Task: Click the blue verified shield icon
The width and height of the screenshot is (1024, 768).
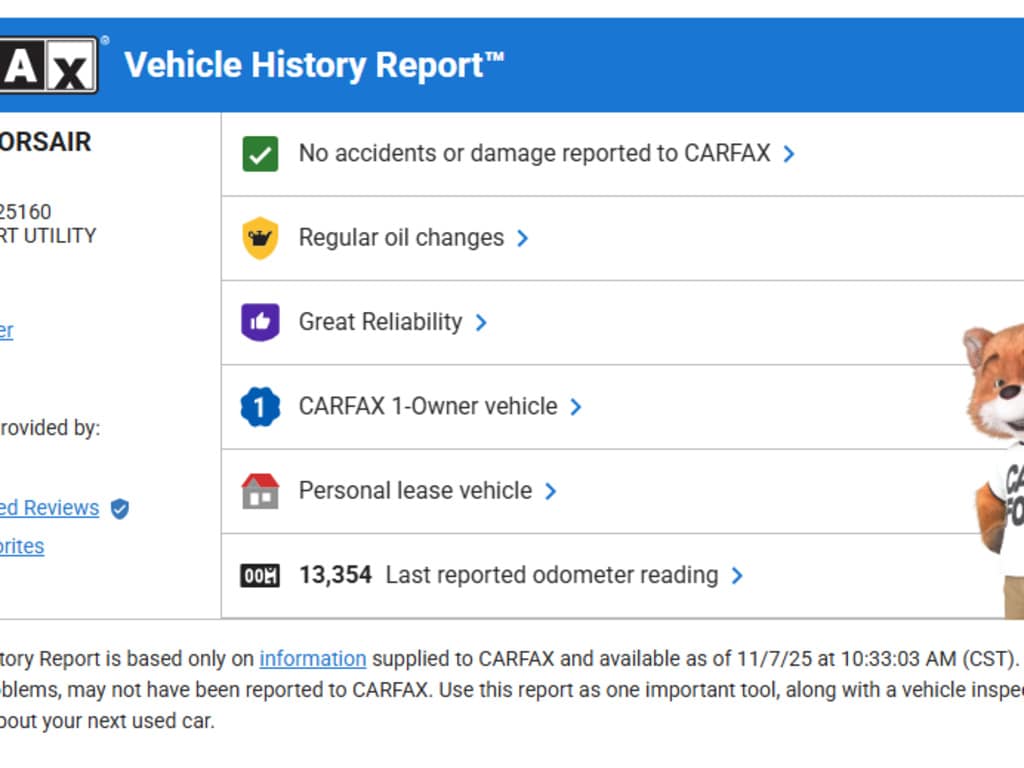Action: click(119, 509)
